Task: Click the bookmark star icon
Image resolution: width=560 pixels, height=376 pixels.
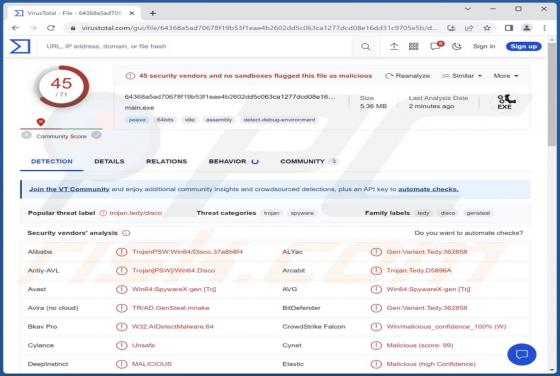Action: (486, 28)
